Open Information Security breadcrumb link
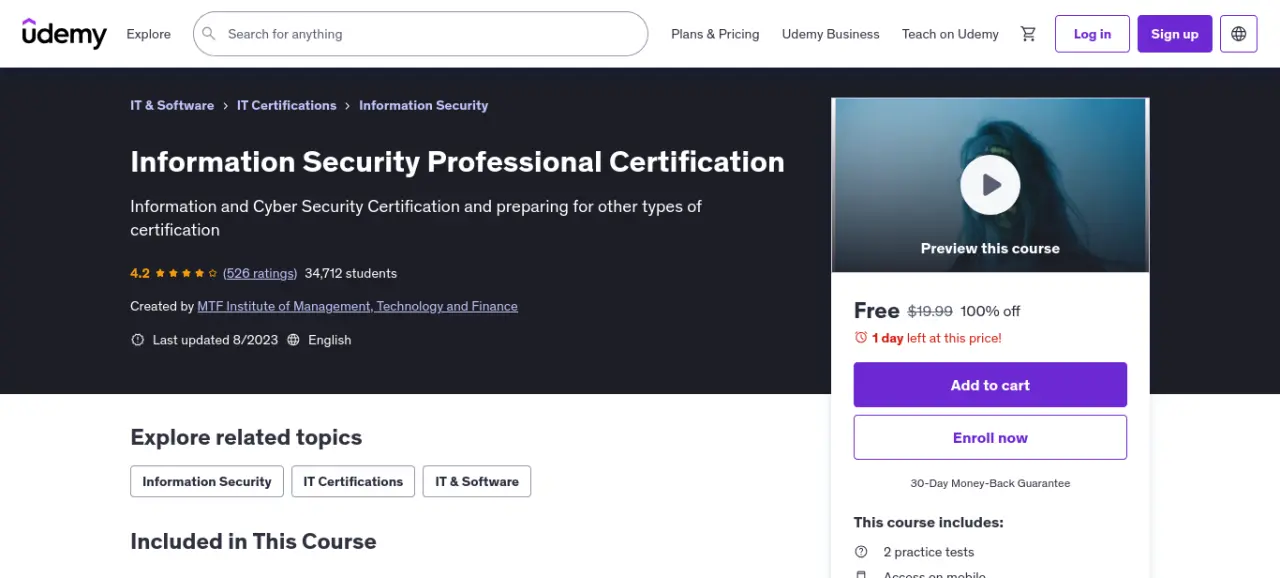 (424, 105)
